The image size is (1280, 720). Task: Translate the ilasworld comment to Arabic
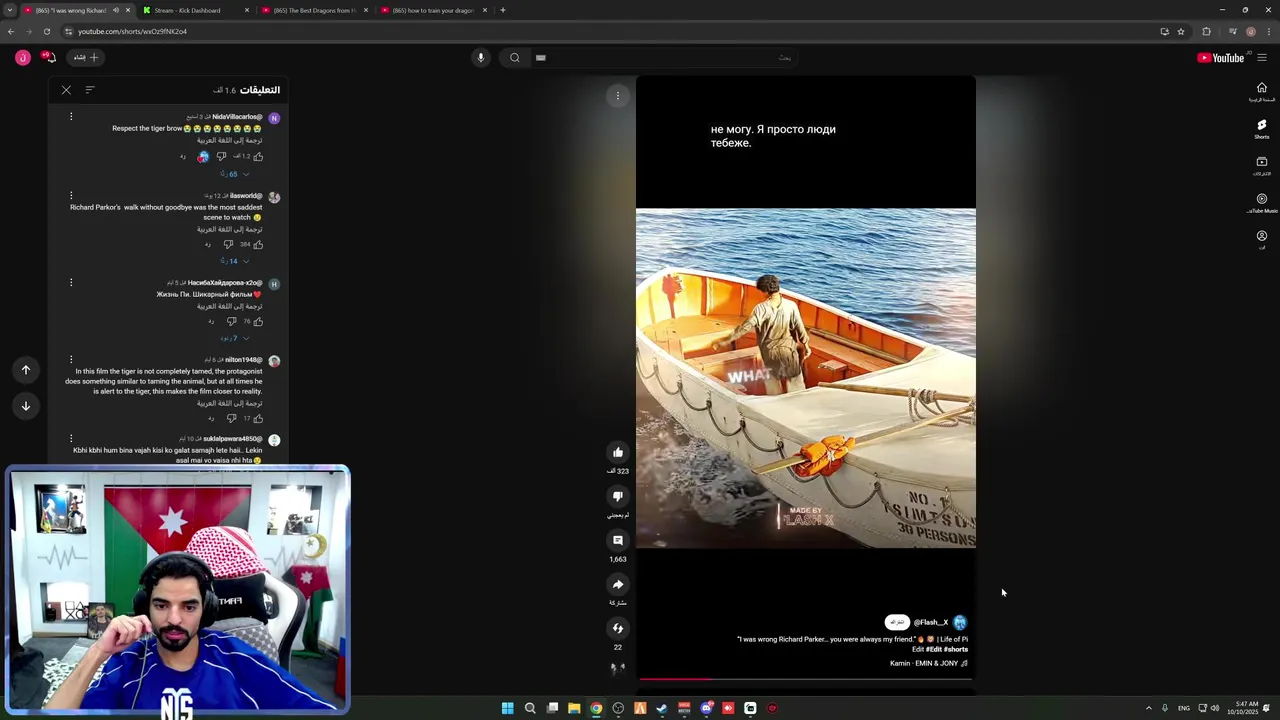229,229
